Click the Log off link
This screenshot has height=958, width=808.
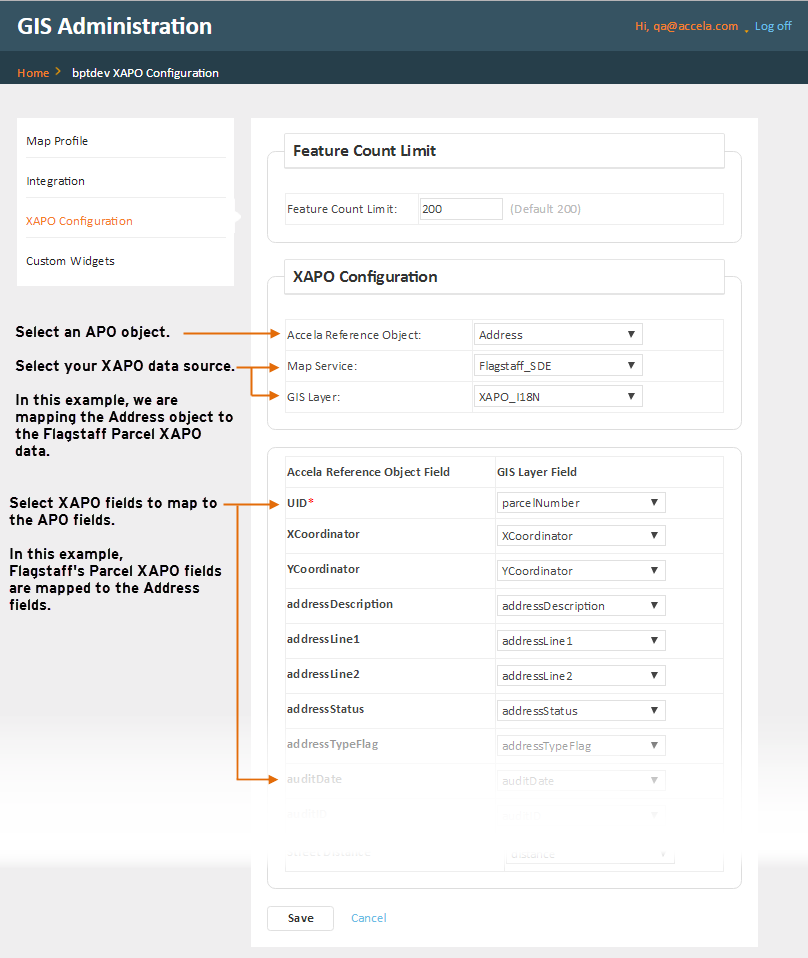773,26
